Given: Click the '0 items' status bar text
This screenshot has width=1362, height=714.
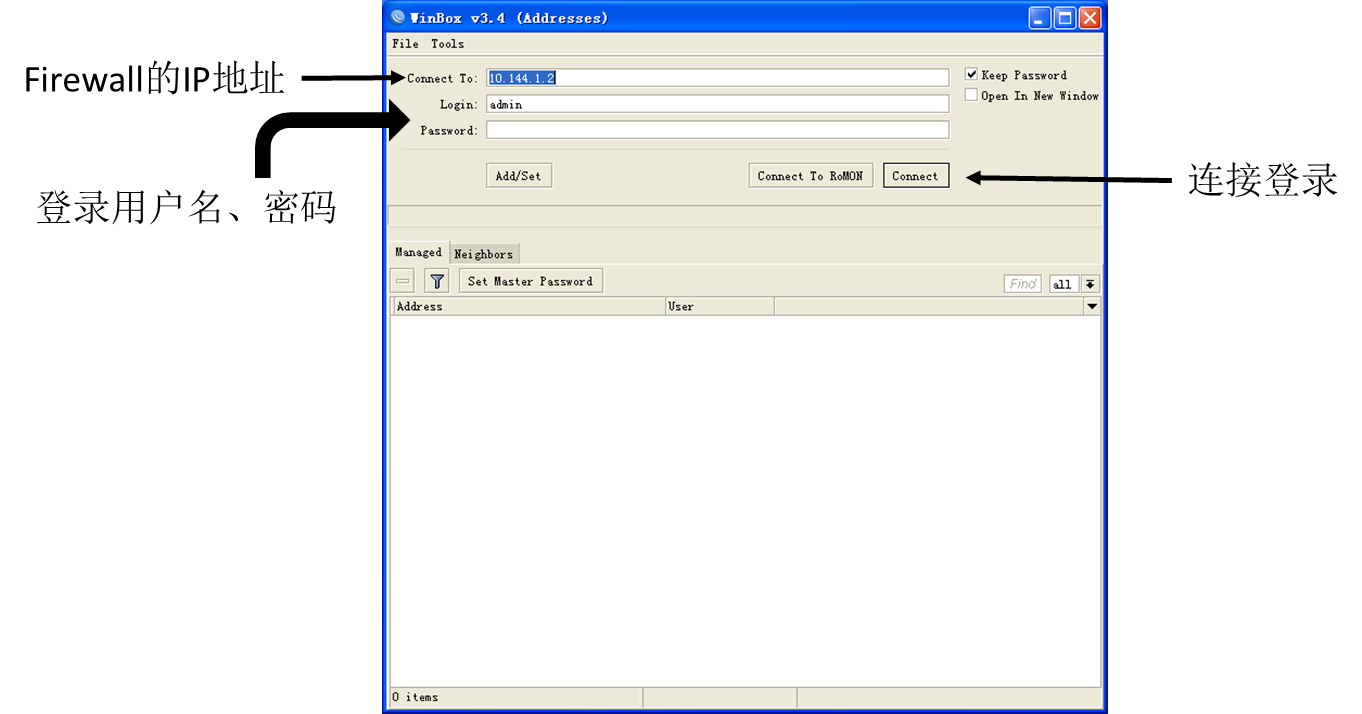Looking at the screenshot, I should click(415, 697).
